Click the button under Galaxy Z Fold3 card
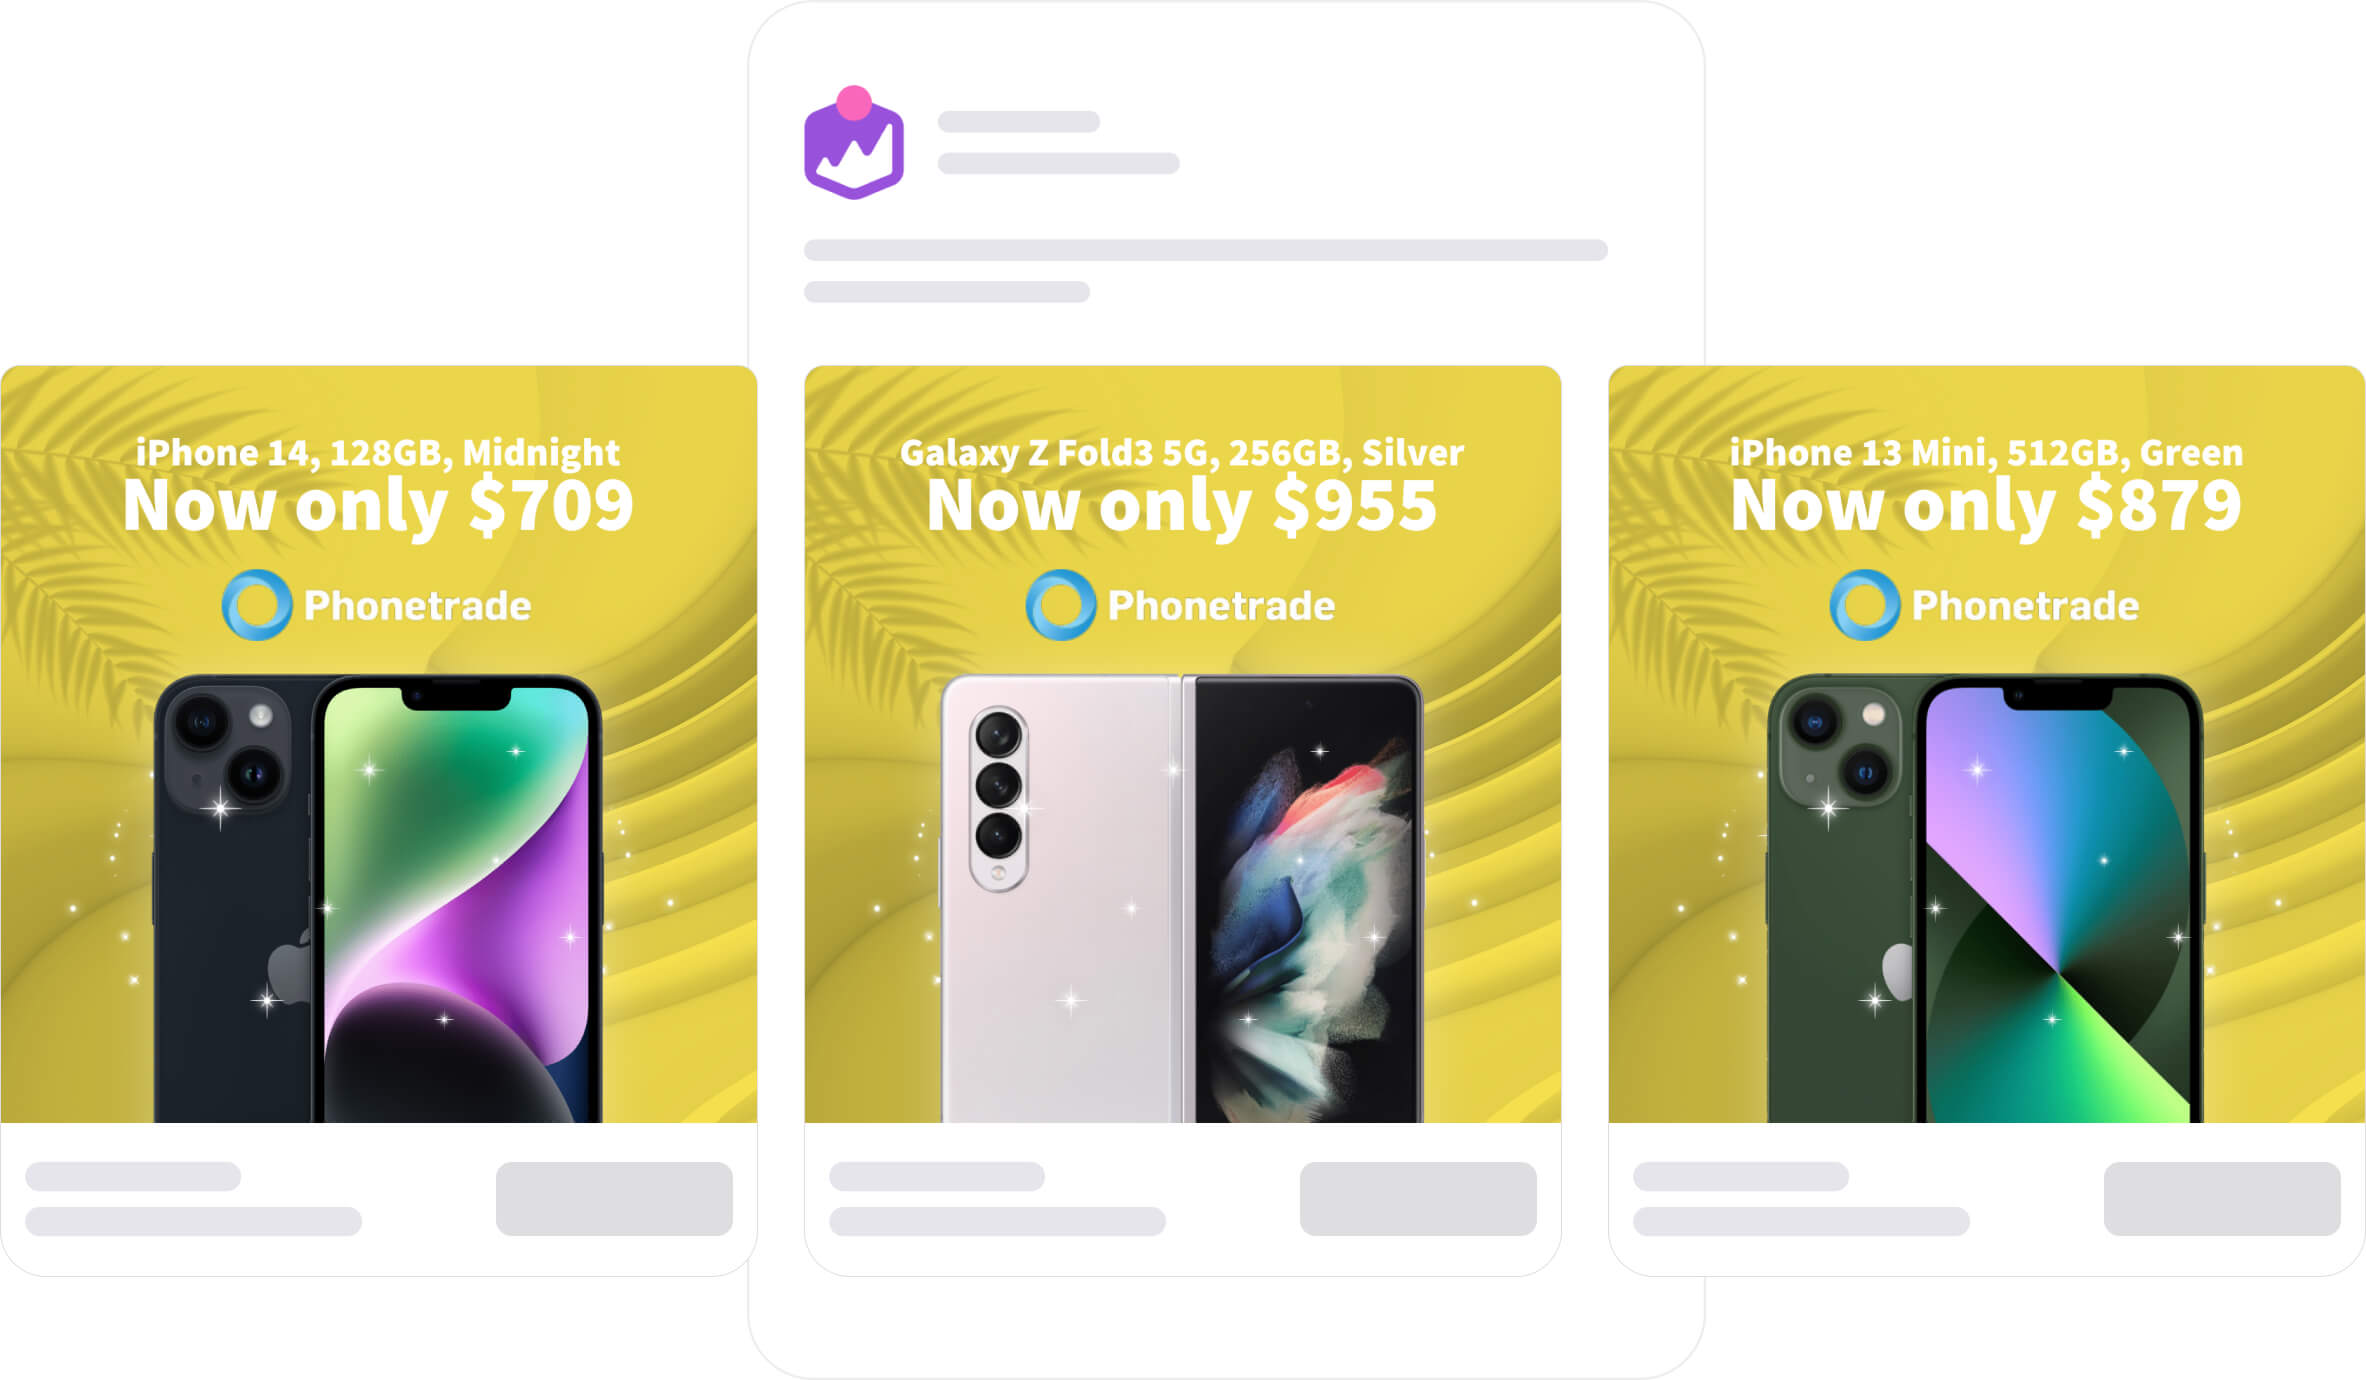The image size is (2366, 1380). click(x=1418, y=1198)
